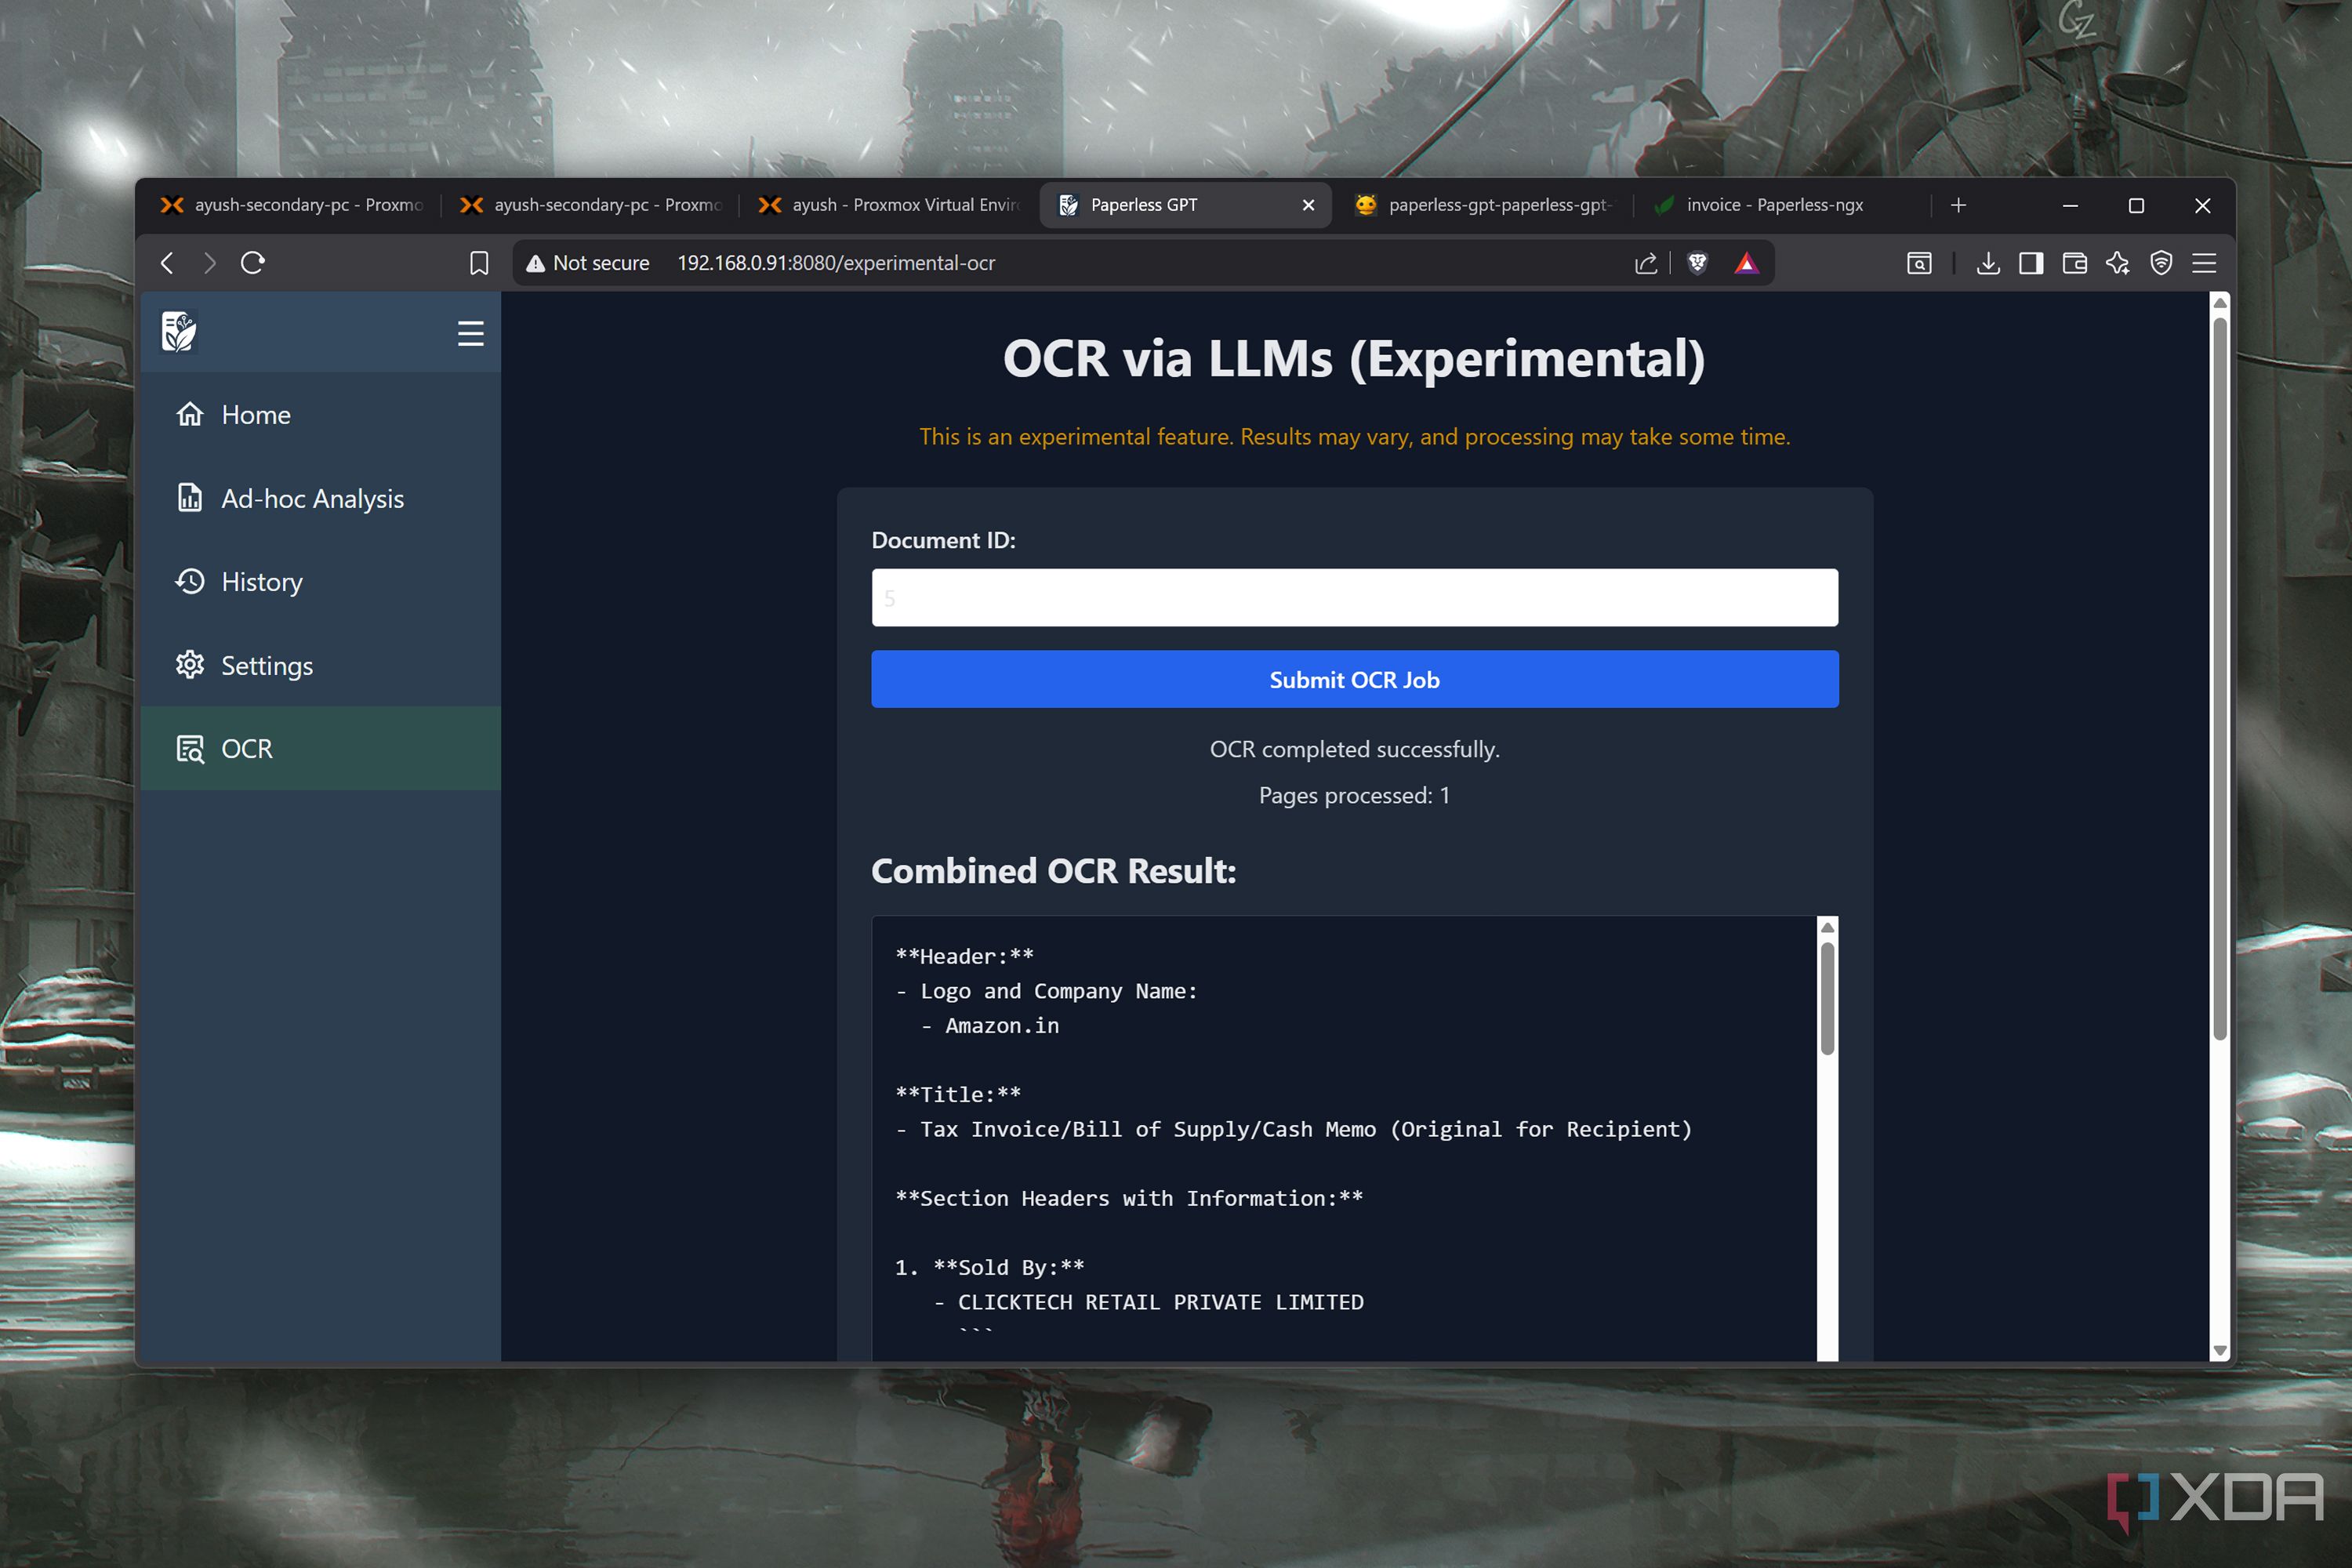2352x1568 pixels.
Task: Switch to the first ayush-secondary-pc Proxmox tab
Action: click(x=291, y=205)
